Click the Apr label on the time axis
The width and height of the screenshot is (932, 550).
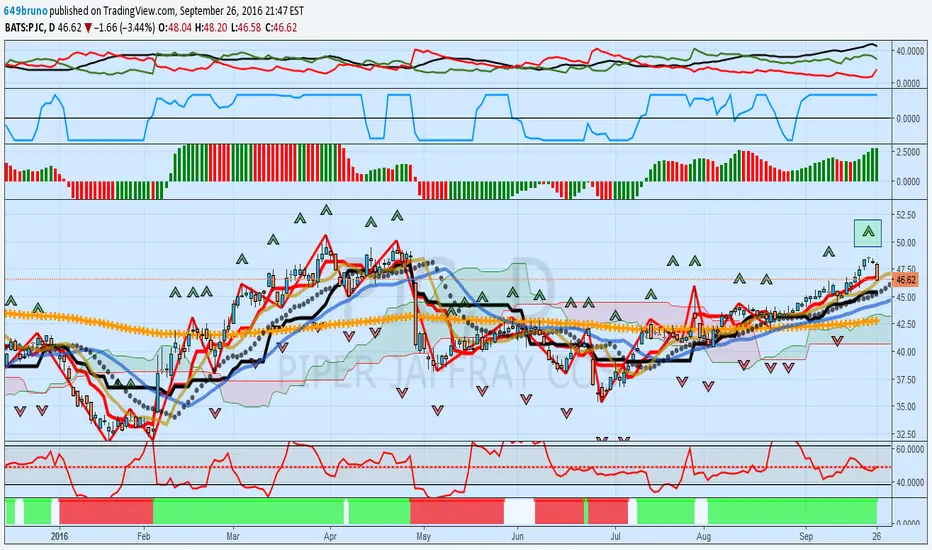click(330, 536)
